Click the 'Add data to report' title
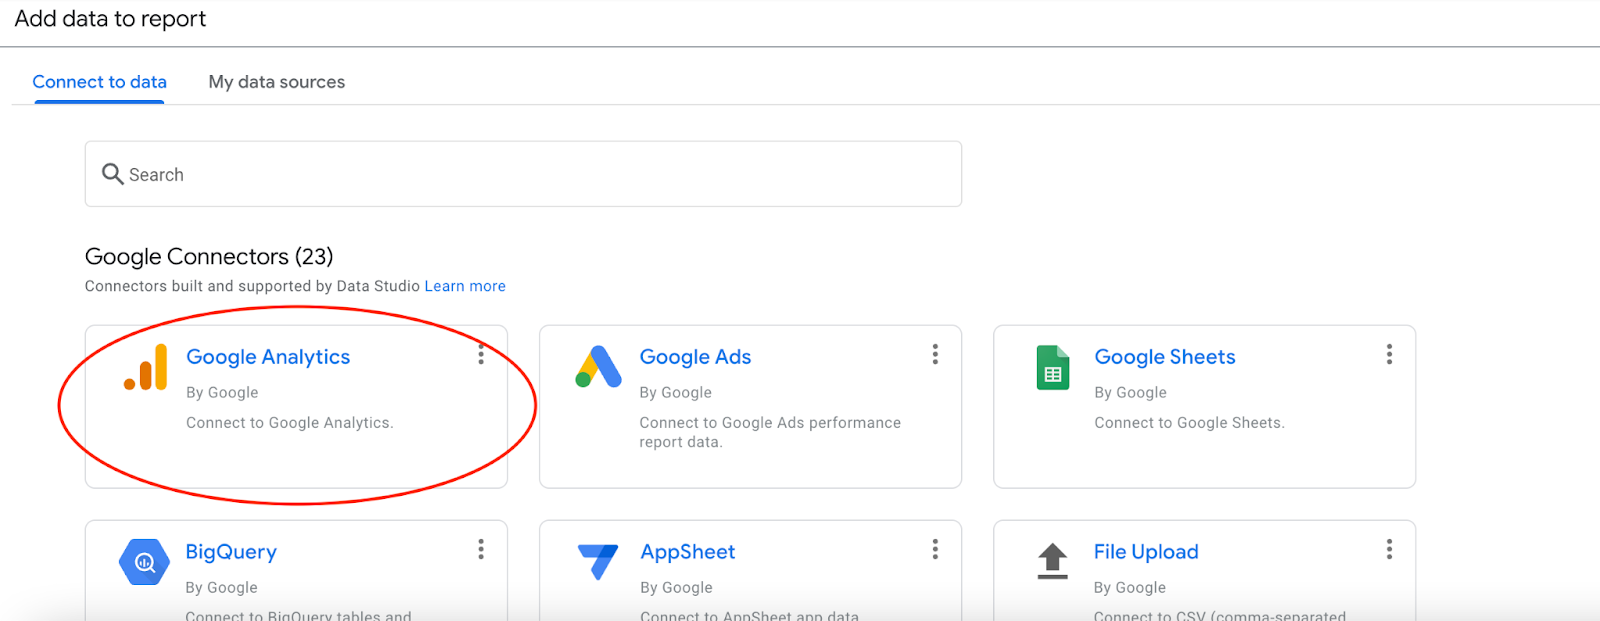The width and height of the screenshot is (1600, 621). [x=110, y=19]
